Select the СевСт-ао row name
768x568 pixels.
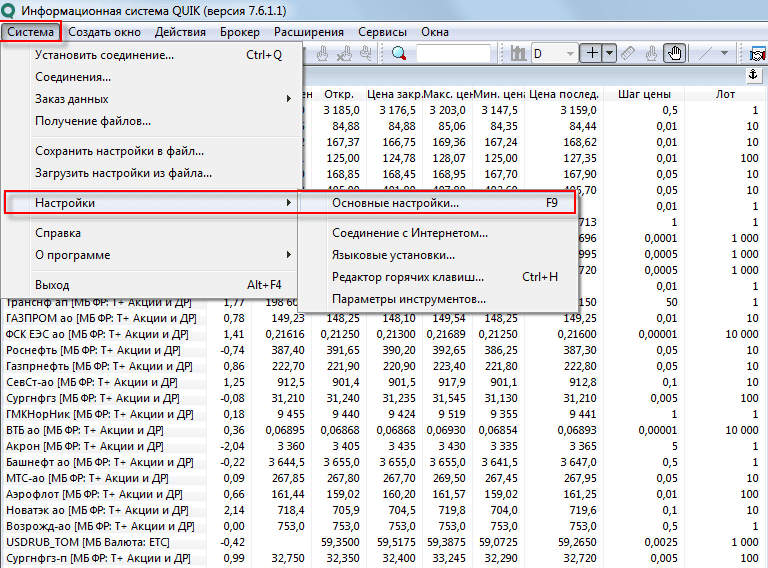pos(92,382)
